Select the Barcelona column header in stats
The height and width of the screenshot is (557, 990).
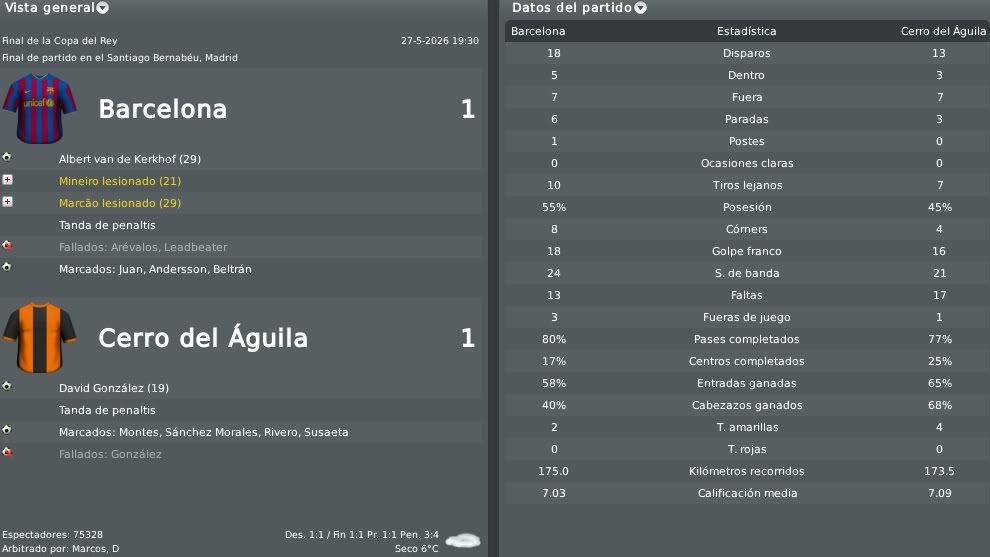coord(538,31)
